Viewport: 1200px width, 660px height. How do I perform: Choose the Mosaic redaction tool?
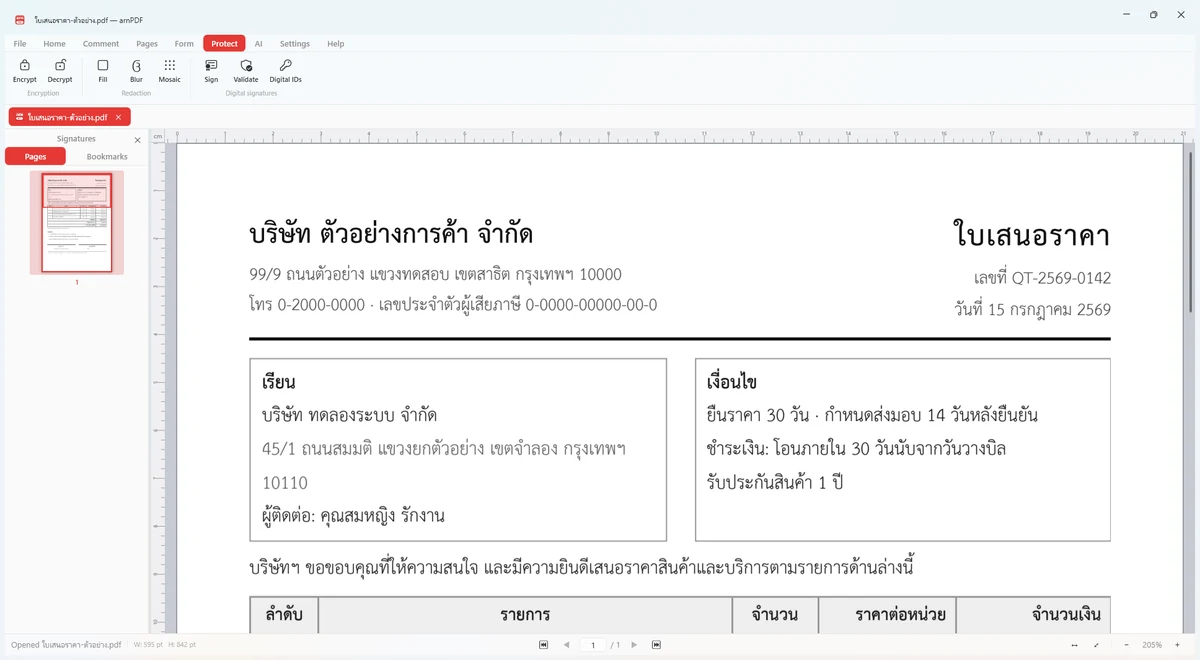pyautogui.click(x=170, y=70)
